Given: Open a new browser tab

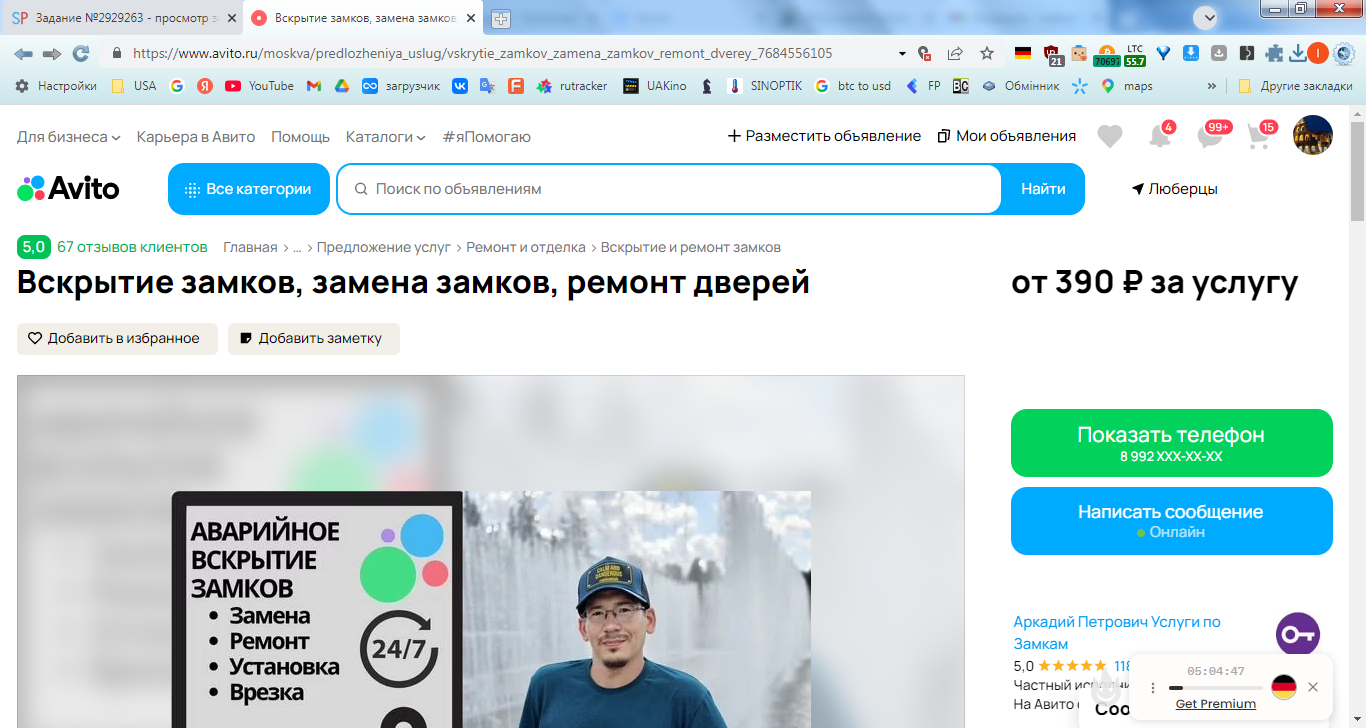Looking at the screenshot, I should (501, 18).
